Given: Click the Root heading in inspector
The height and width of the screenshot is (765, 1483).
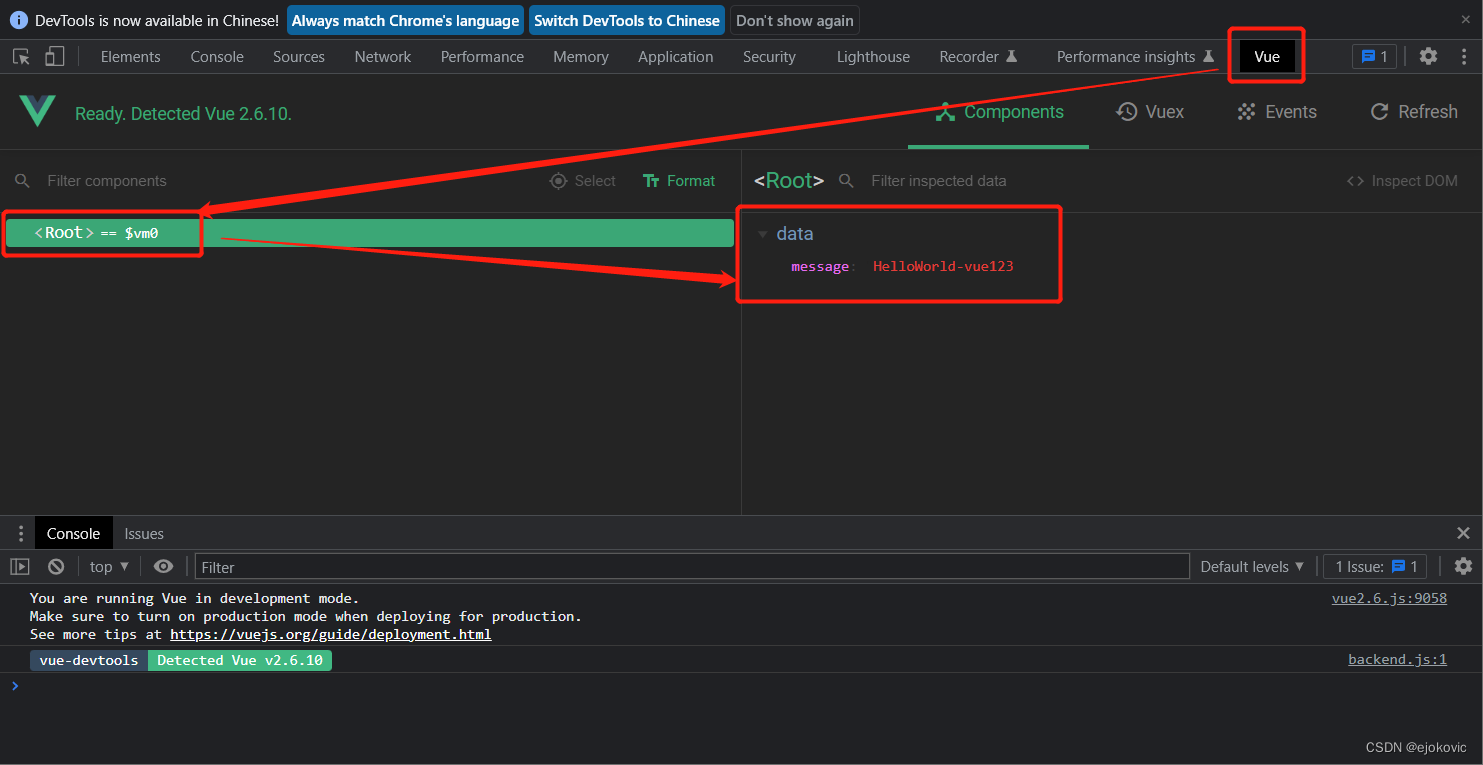Looking at the screenshot, I should pyautogui.click(x=789, y=181).
